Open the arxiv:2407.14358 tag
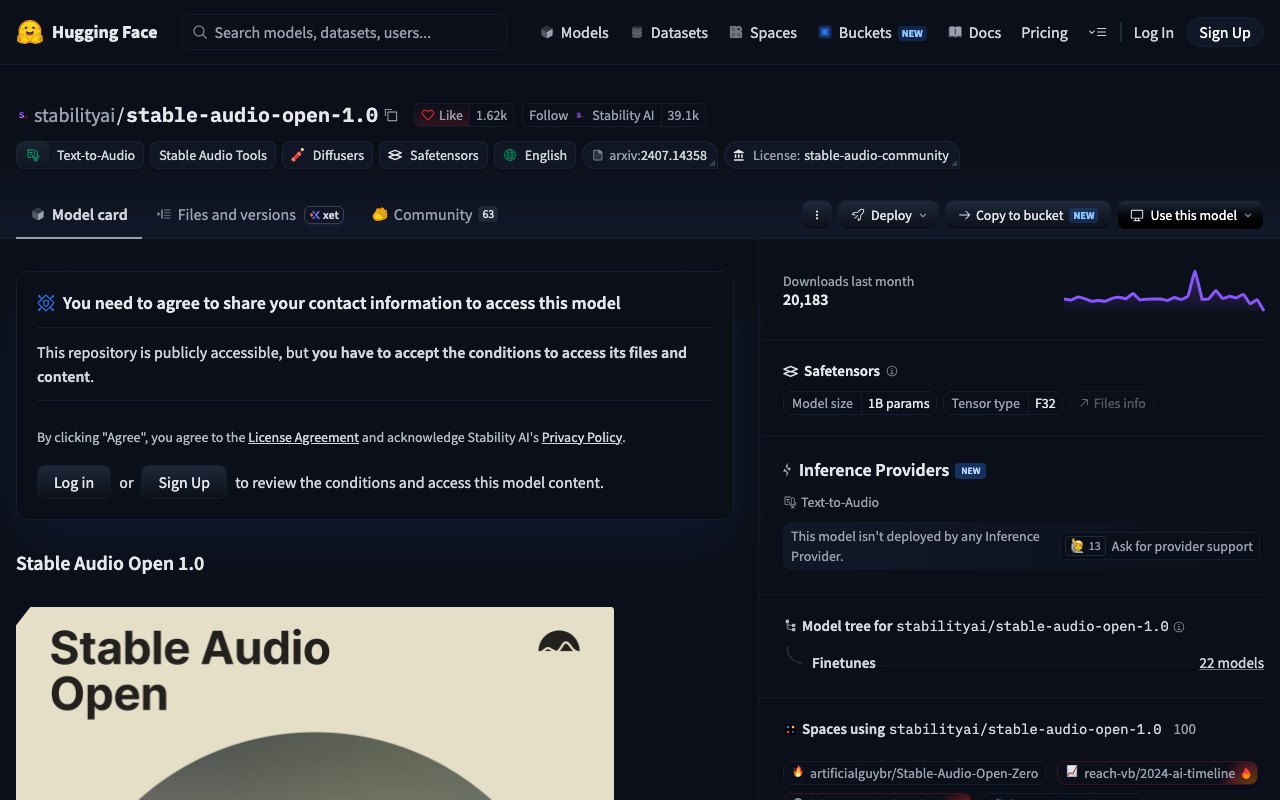1280x800 pixels. pos(649,155)
